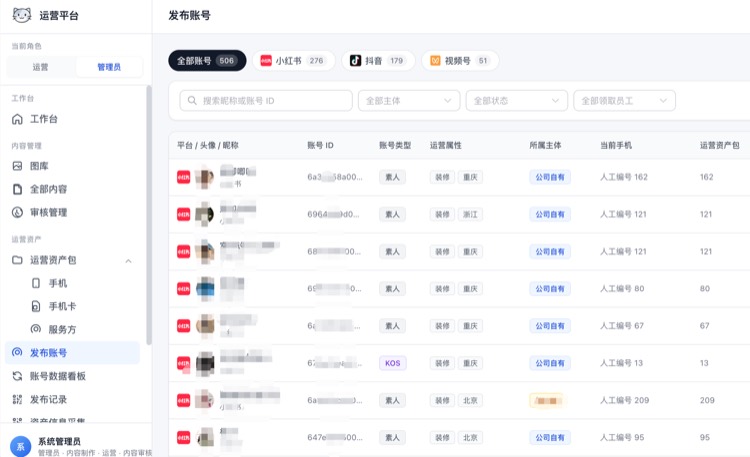
Task: Click 素人 tag in 人工编号 162 row
Action: coord(393,177)
